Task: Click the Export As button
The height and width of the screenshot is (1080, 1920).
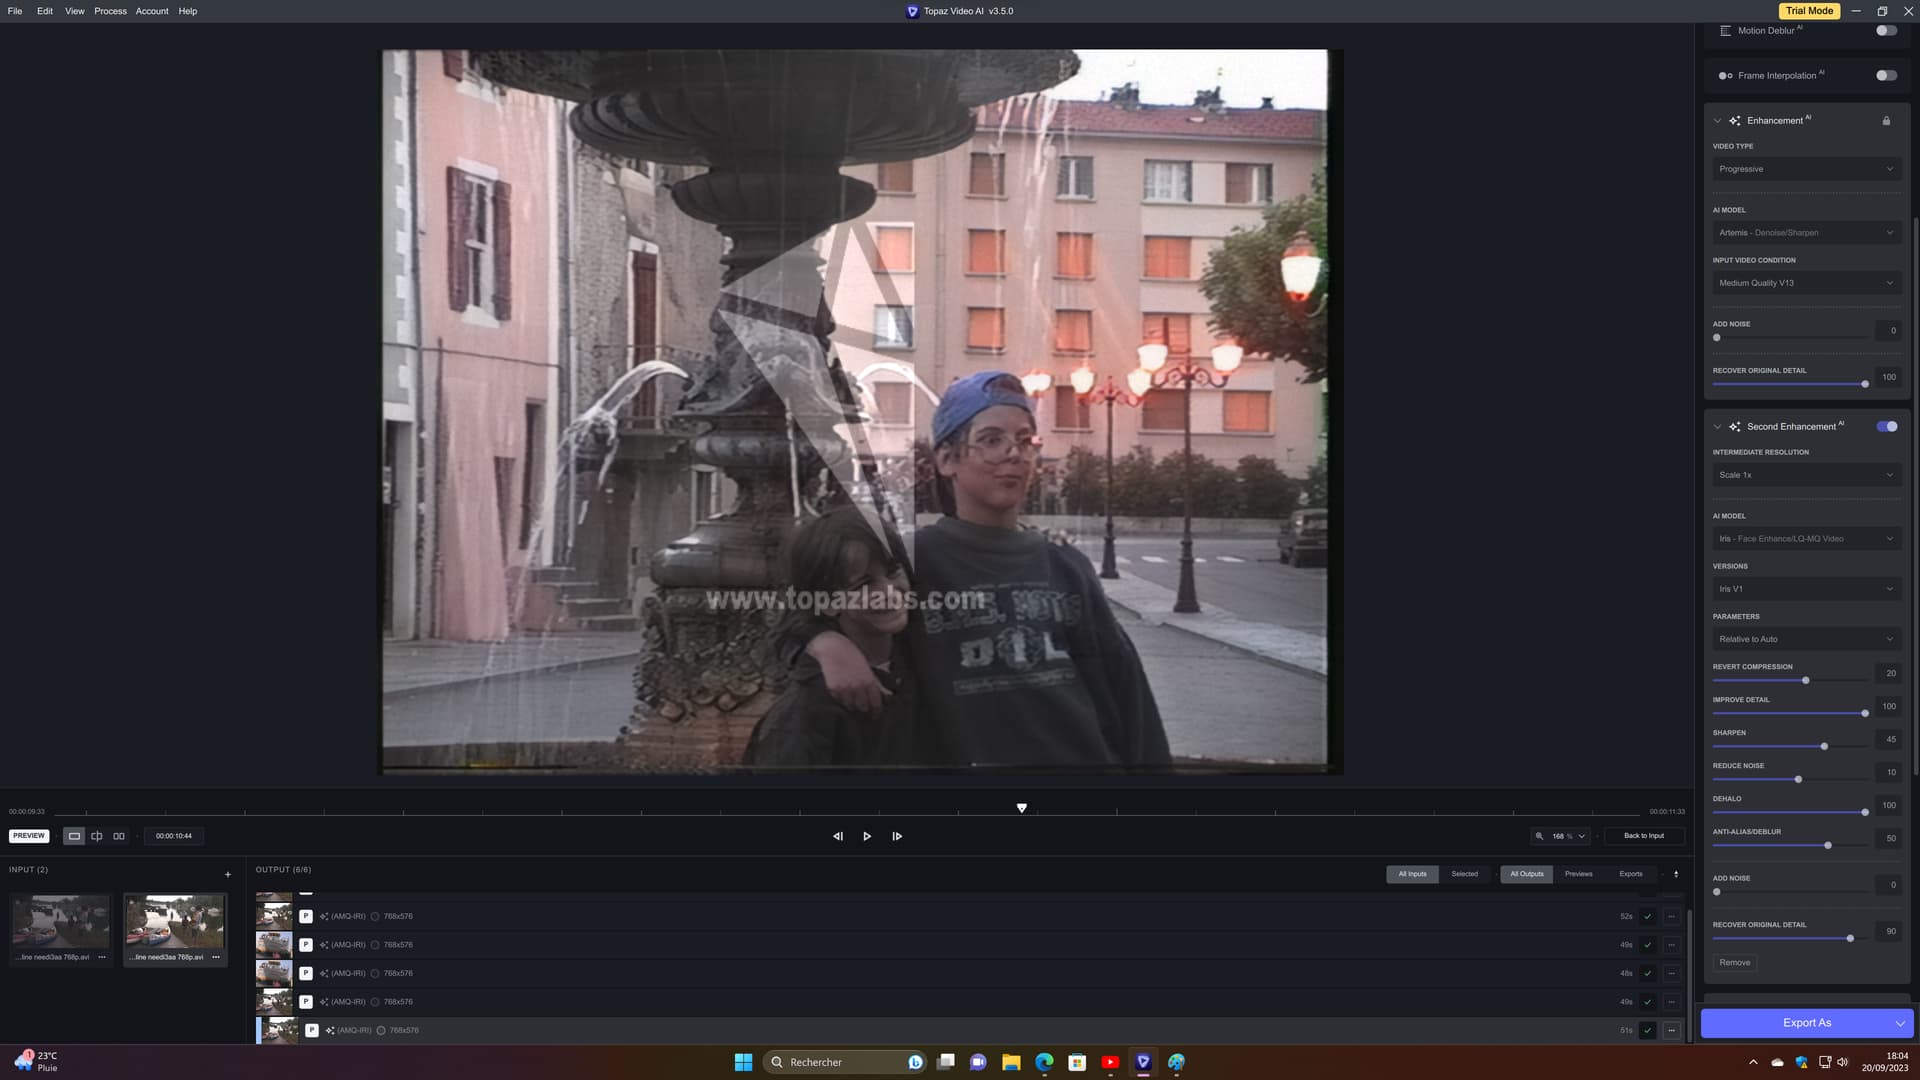Action: tap(1806, 1022)
